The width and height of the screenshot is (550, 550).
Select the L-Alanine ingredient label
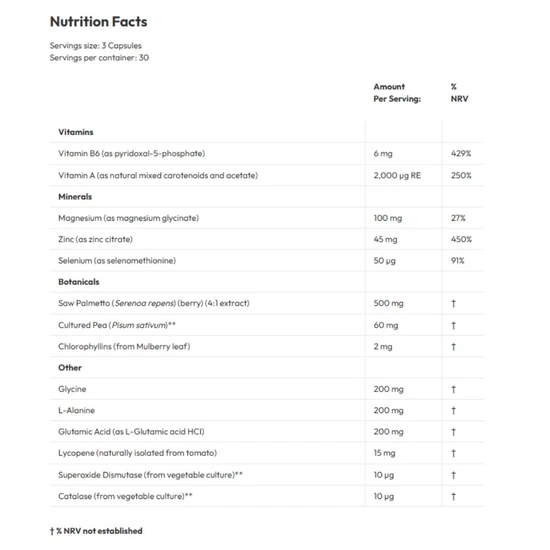(x=76, y=410)
